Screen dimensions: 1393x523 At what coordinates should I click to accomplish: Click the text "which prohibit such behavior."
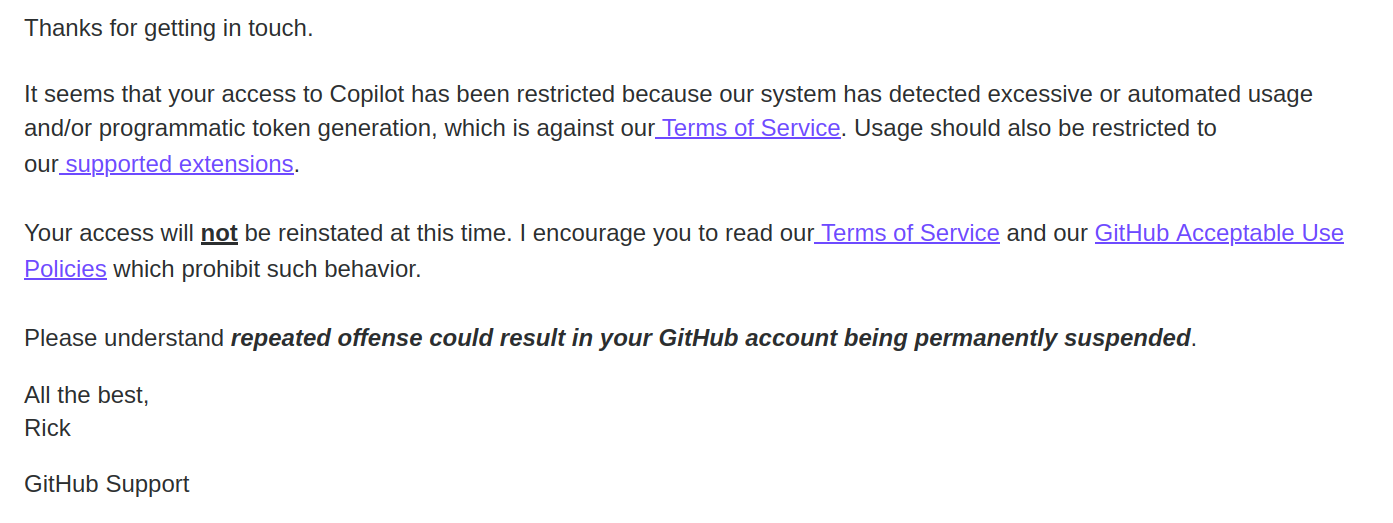[x=267, y=269]
